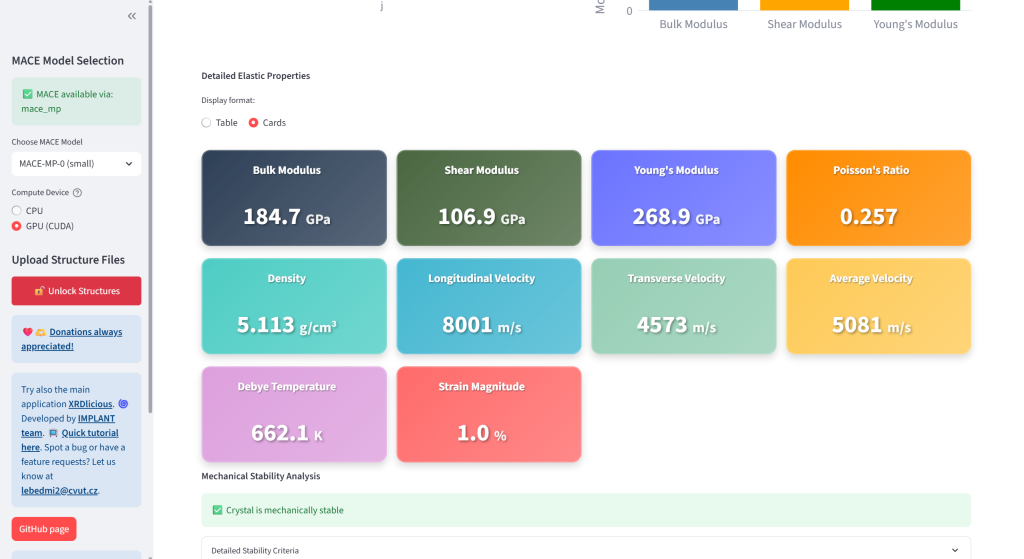Collapse the sidebar with double-chevron icon
Screen dimensions: 1024x559
point(132,17)
